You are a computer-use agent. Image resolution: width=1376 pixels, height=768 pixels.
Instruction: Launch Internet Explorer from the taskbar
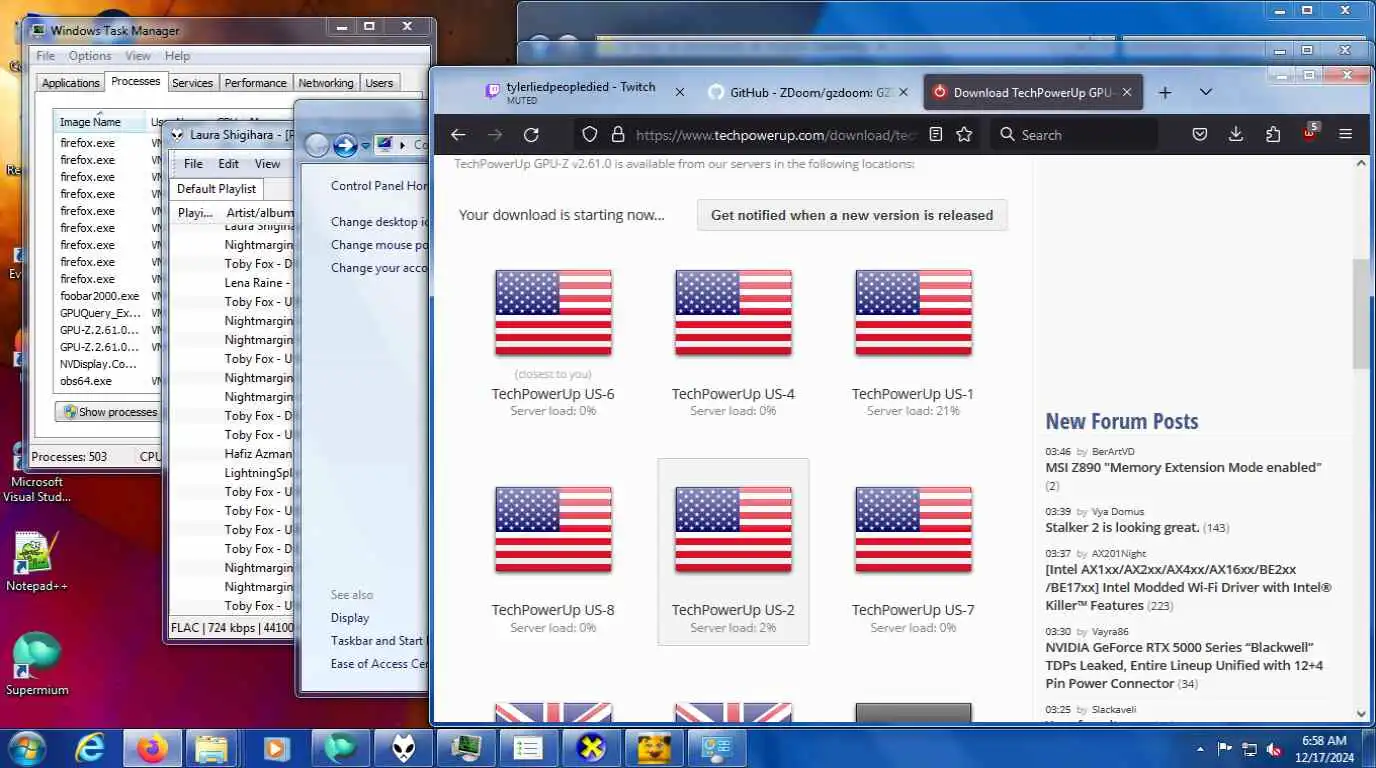point(91,748)
